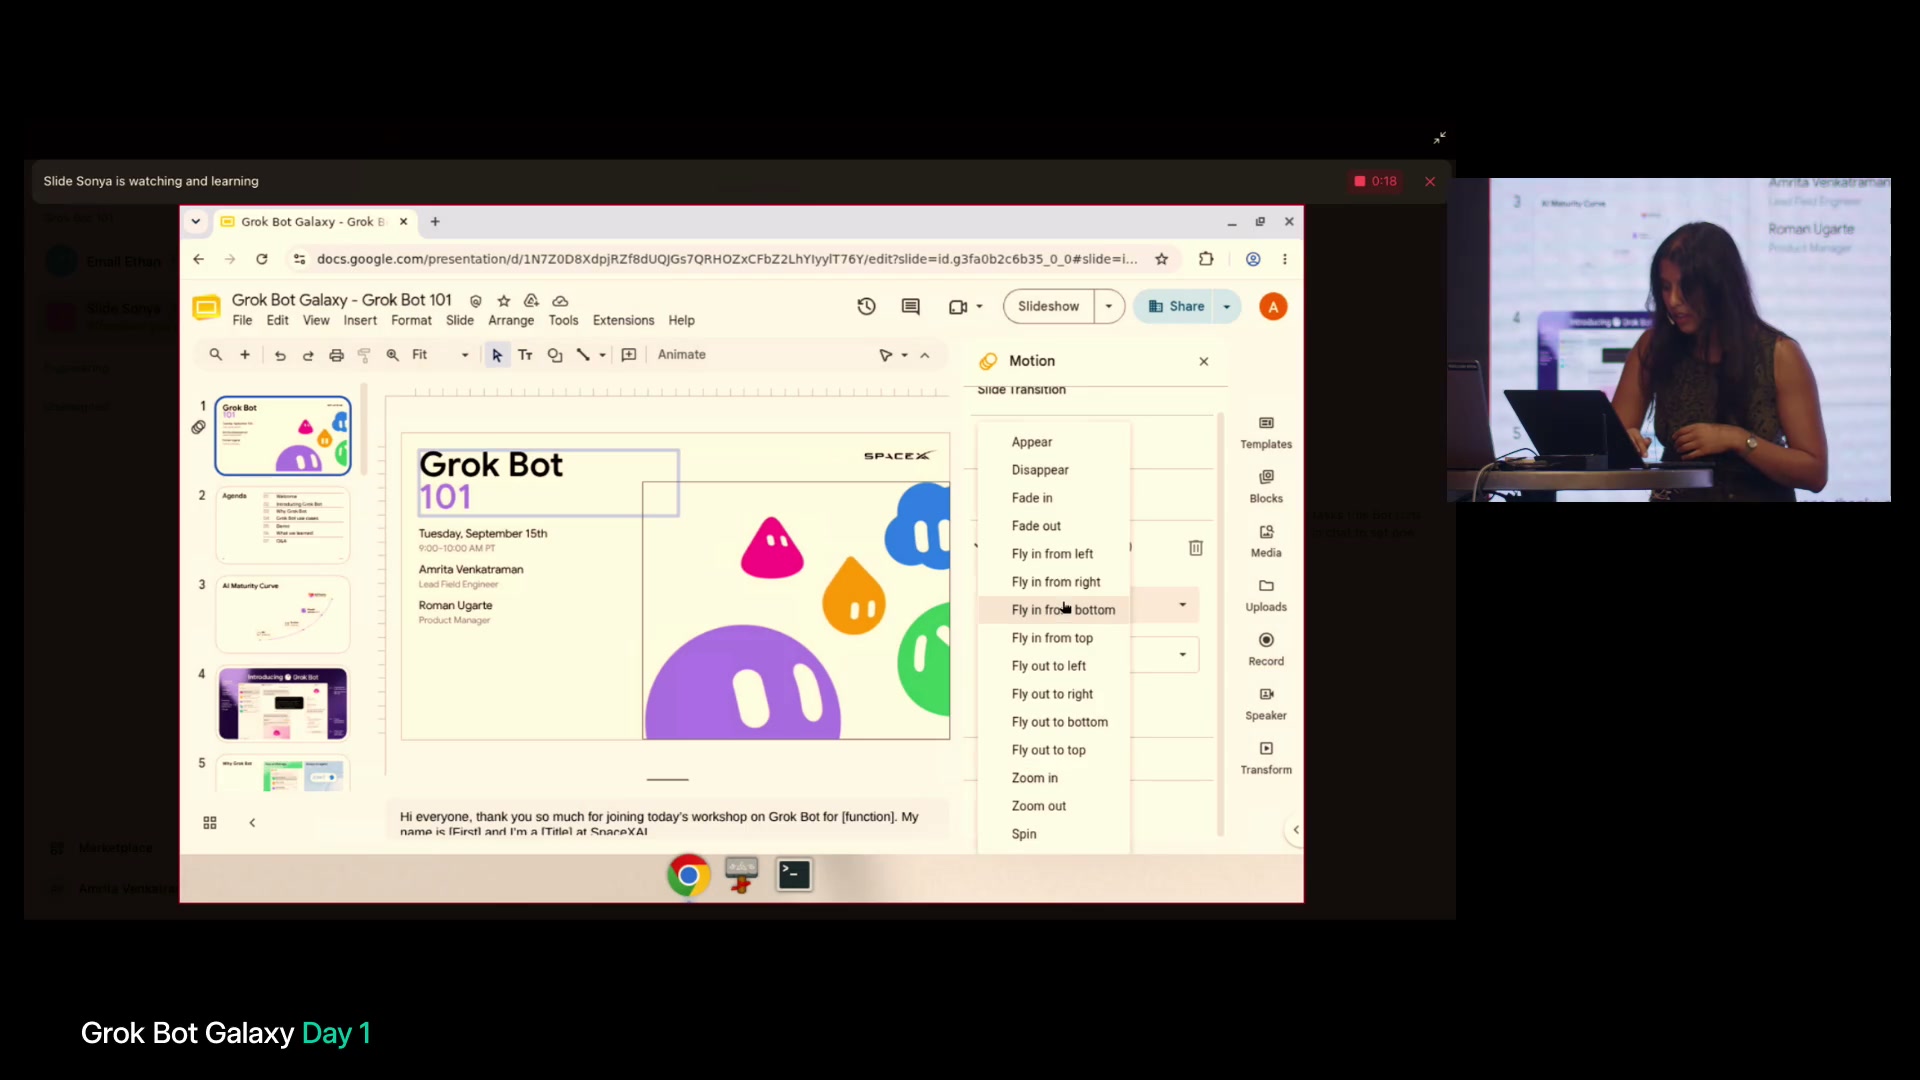Viewport: 1920px width, 1080px height.
Task: Open the Speaker sidebar panel
Action: click(1266, 704)
